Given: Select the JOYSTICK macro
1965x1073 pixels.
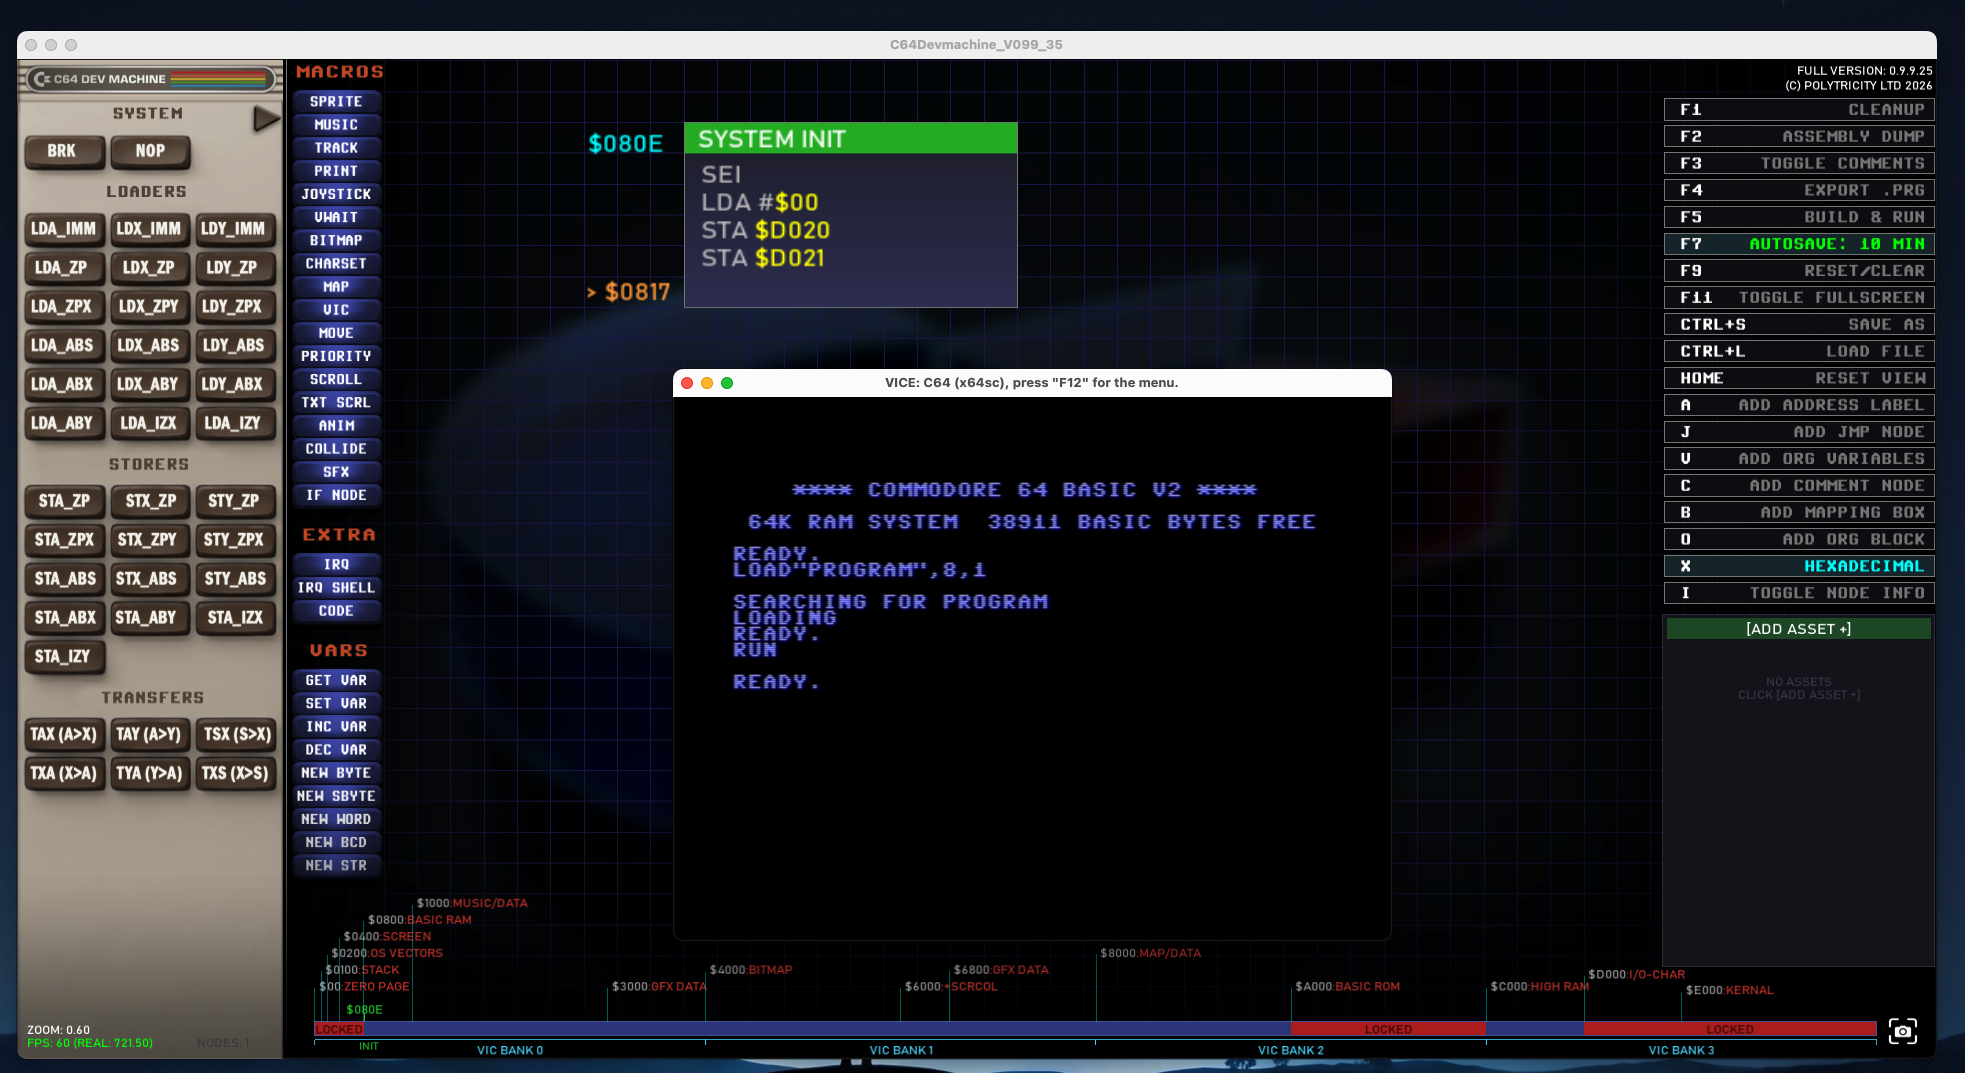Looking at the screenshot, I should (x=336, y=194).
